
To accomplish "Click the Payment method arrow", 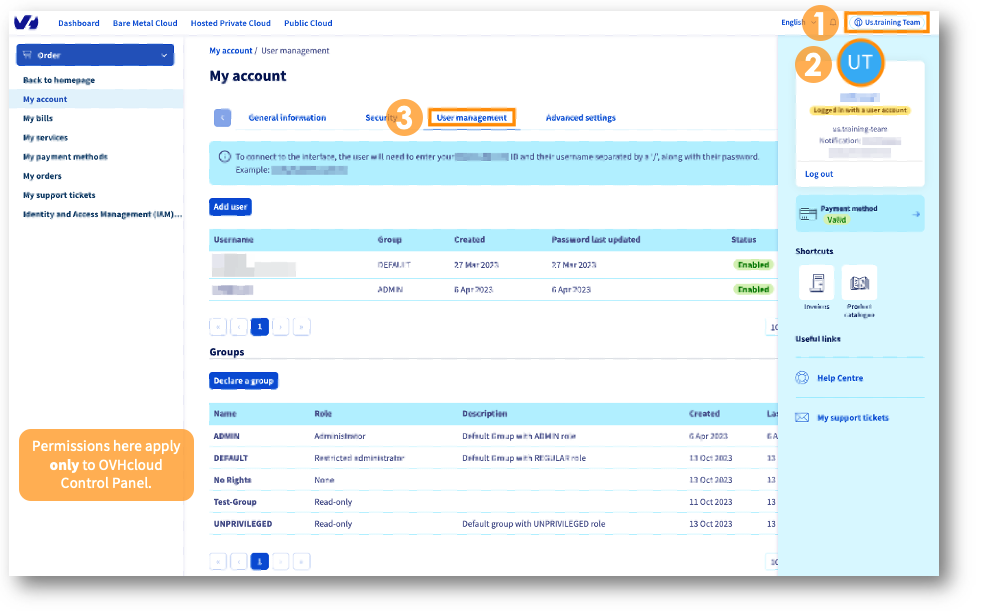I will point(916,214).
